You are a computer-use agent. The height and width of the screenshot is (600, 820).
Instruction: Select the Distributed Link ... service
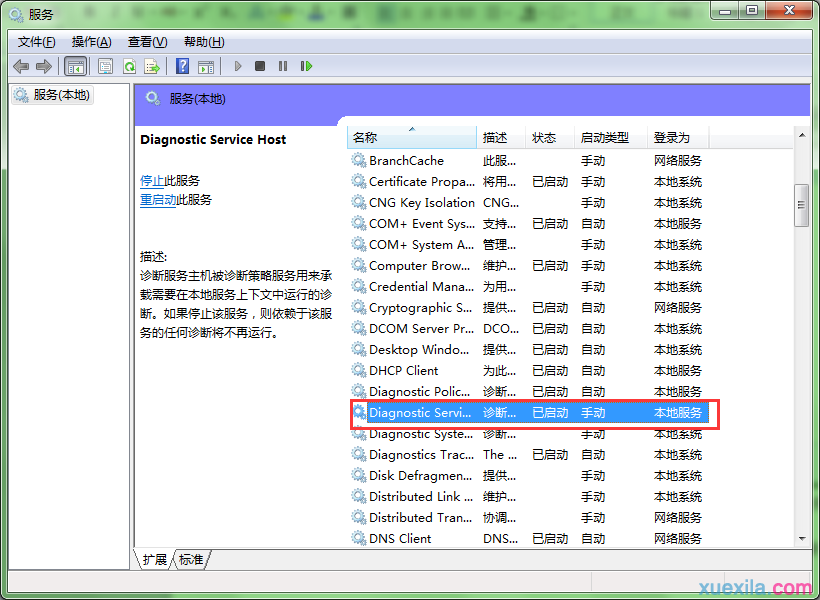tap(529, 496)
